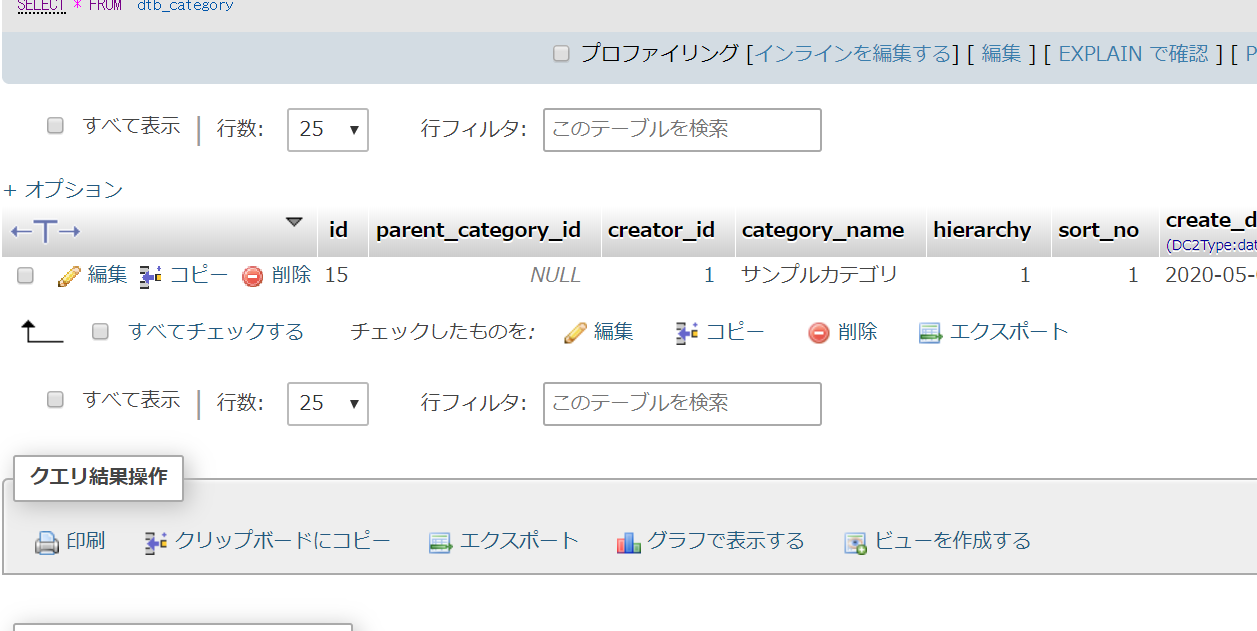Click the dtb_category table name in query
Viewport: 1257px width, 631px height.
(x=185, y=5)
